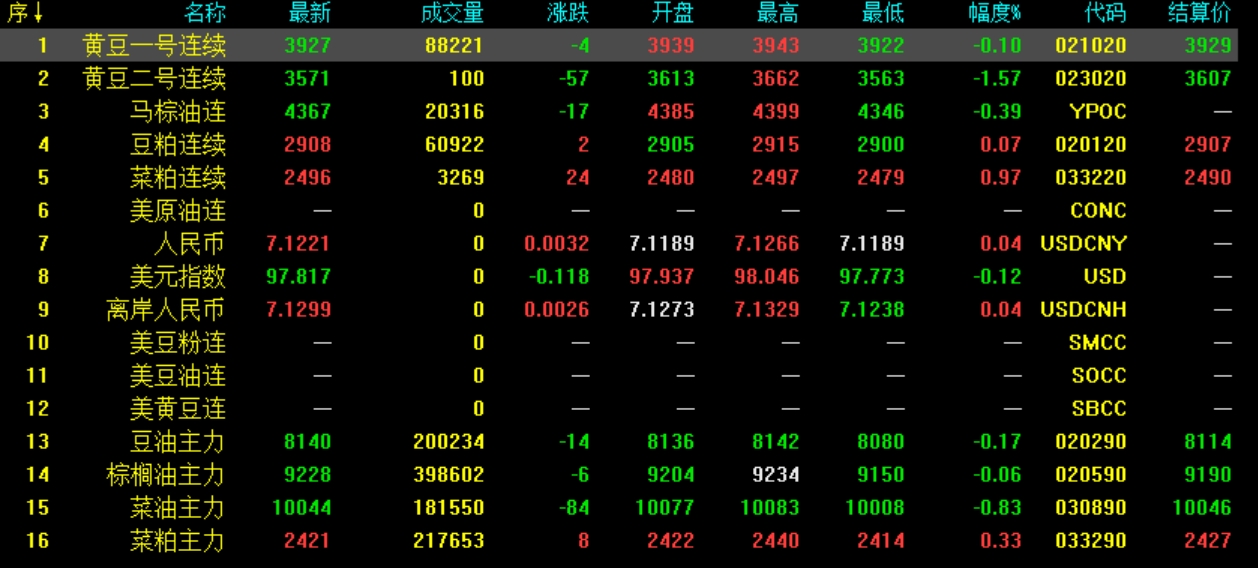Select the 黄豆一号连续 contract row
The image size is (1258, 568).
click(x=155, y=46)
